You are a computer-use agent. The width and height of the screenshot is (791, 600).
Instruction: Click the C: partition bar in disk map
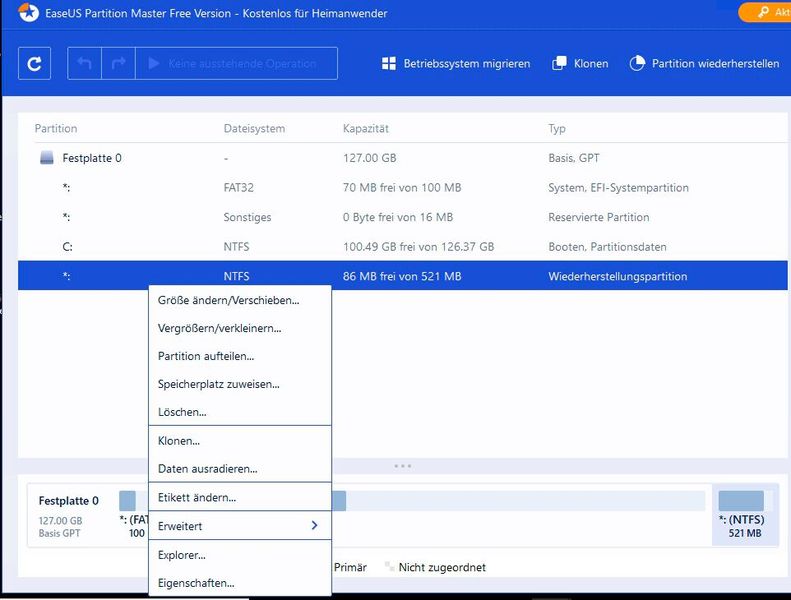coord(520,501)
